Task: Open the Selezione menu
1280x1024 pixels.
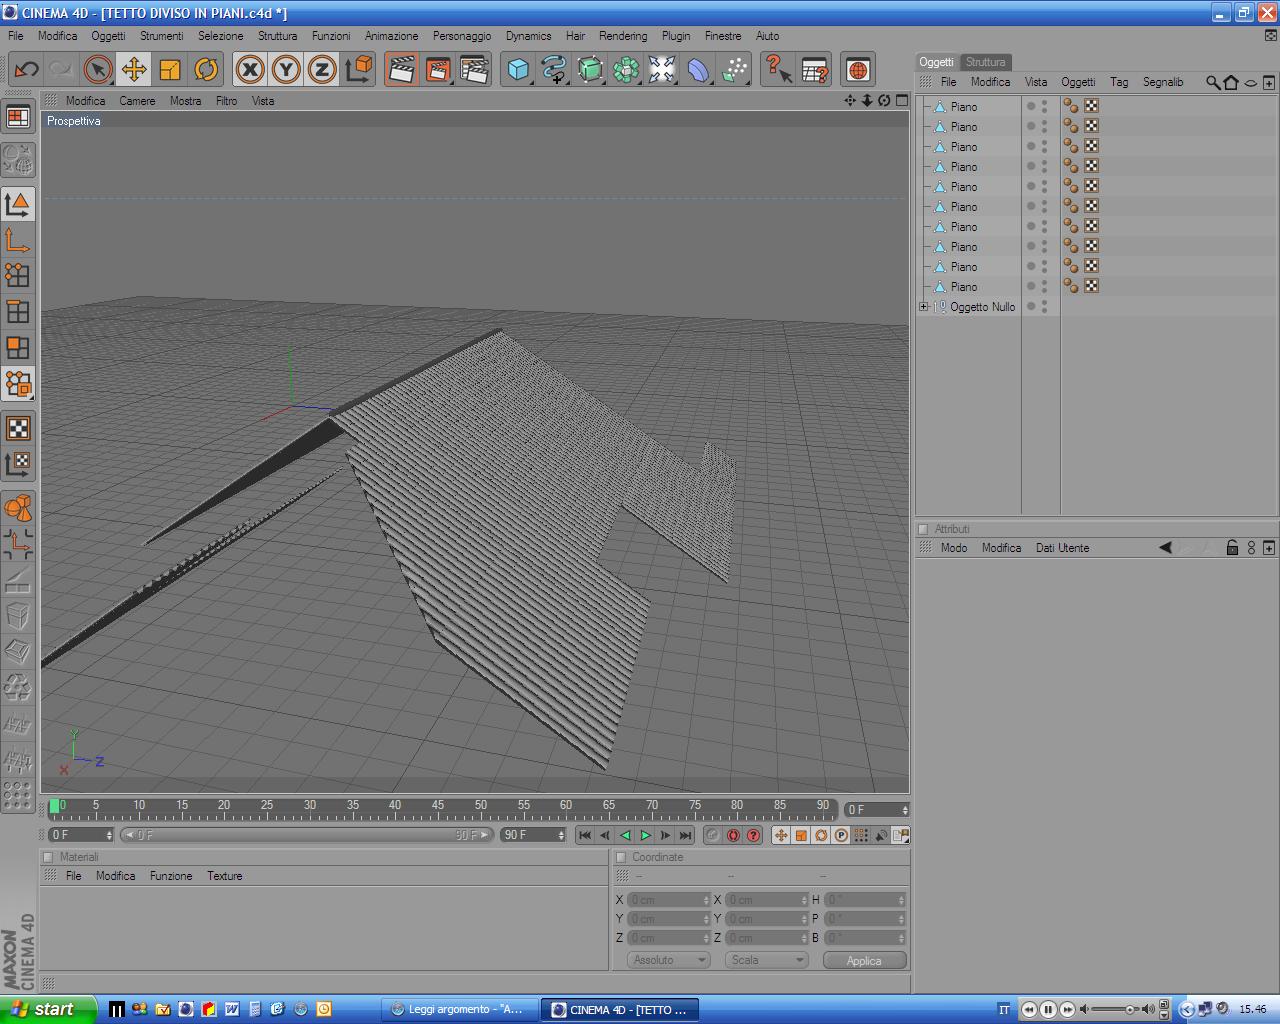Action: click(221, 36)
